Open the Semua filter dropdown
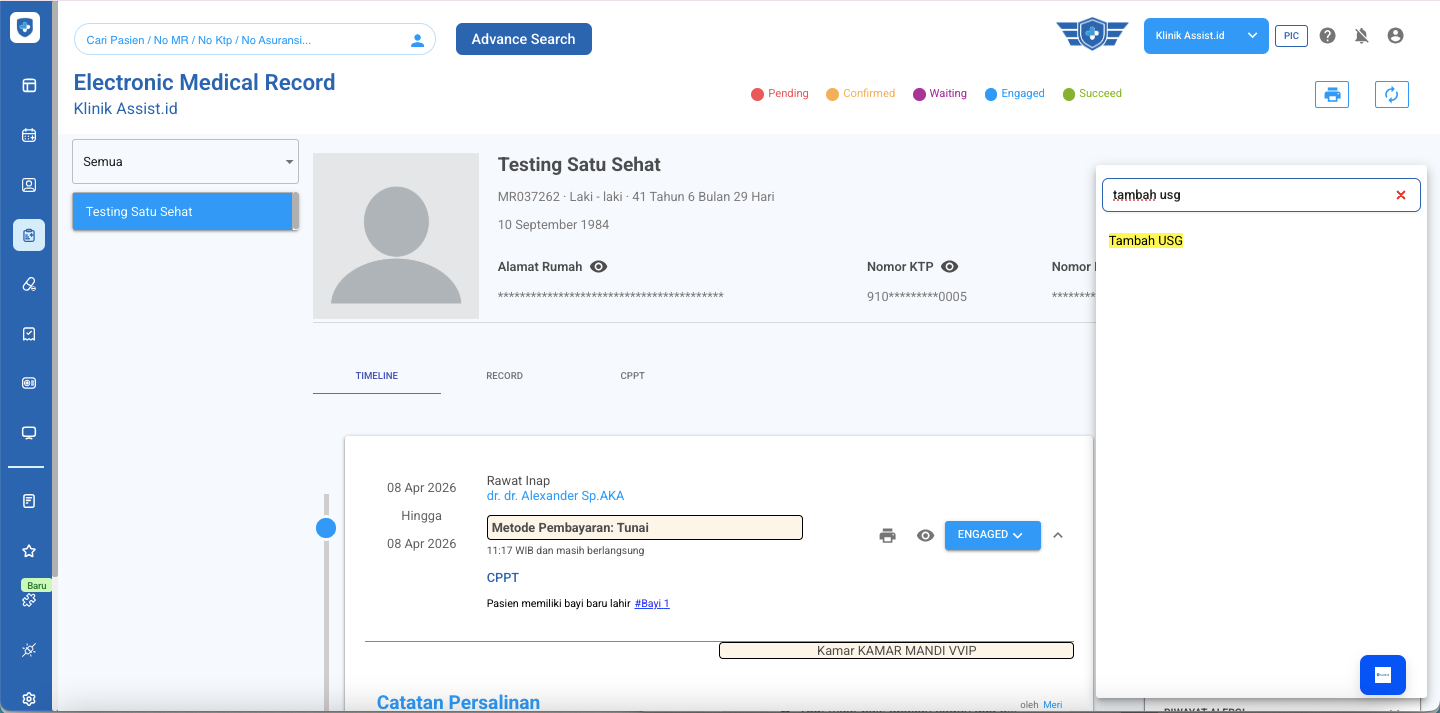1440x713 pixels. 185,161
